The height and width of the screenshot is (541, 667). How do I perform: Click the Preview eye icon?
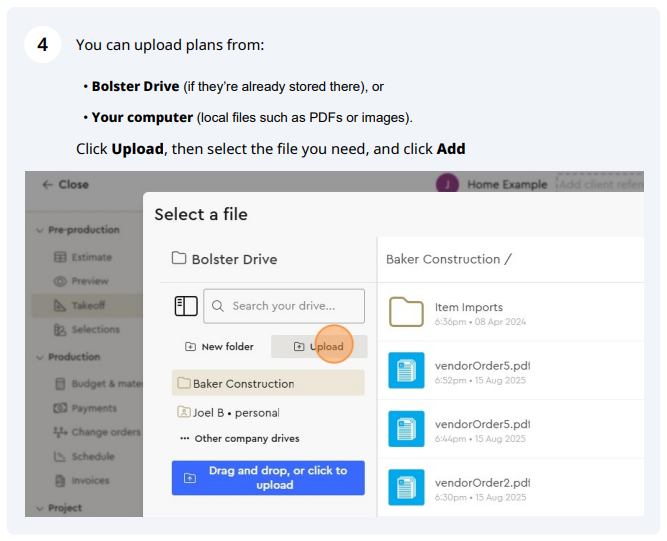(x=60, y=281)
